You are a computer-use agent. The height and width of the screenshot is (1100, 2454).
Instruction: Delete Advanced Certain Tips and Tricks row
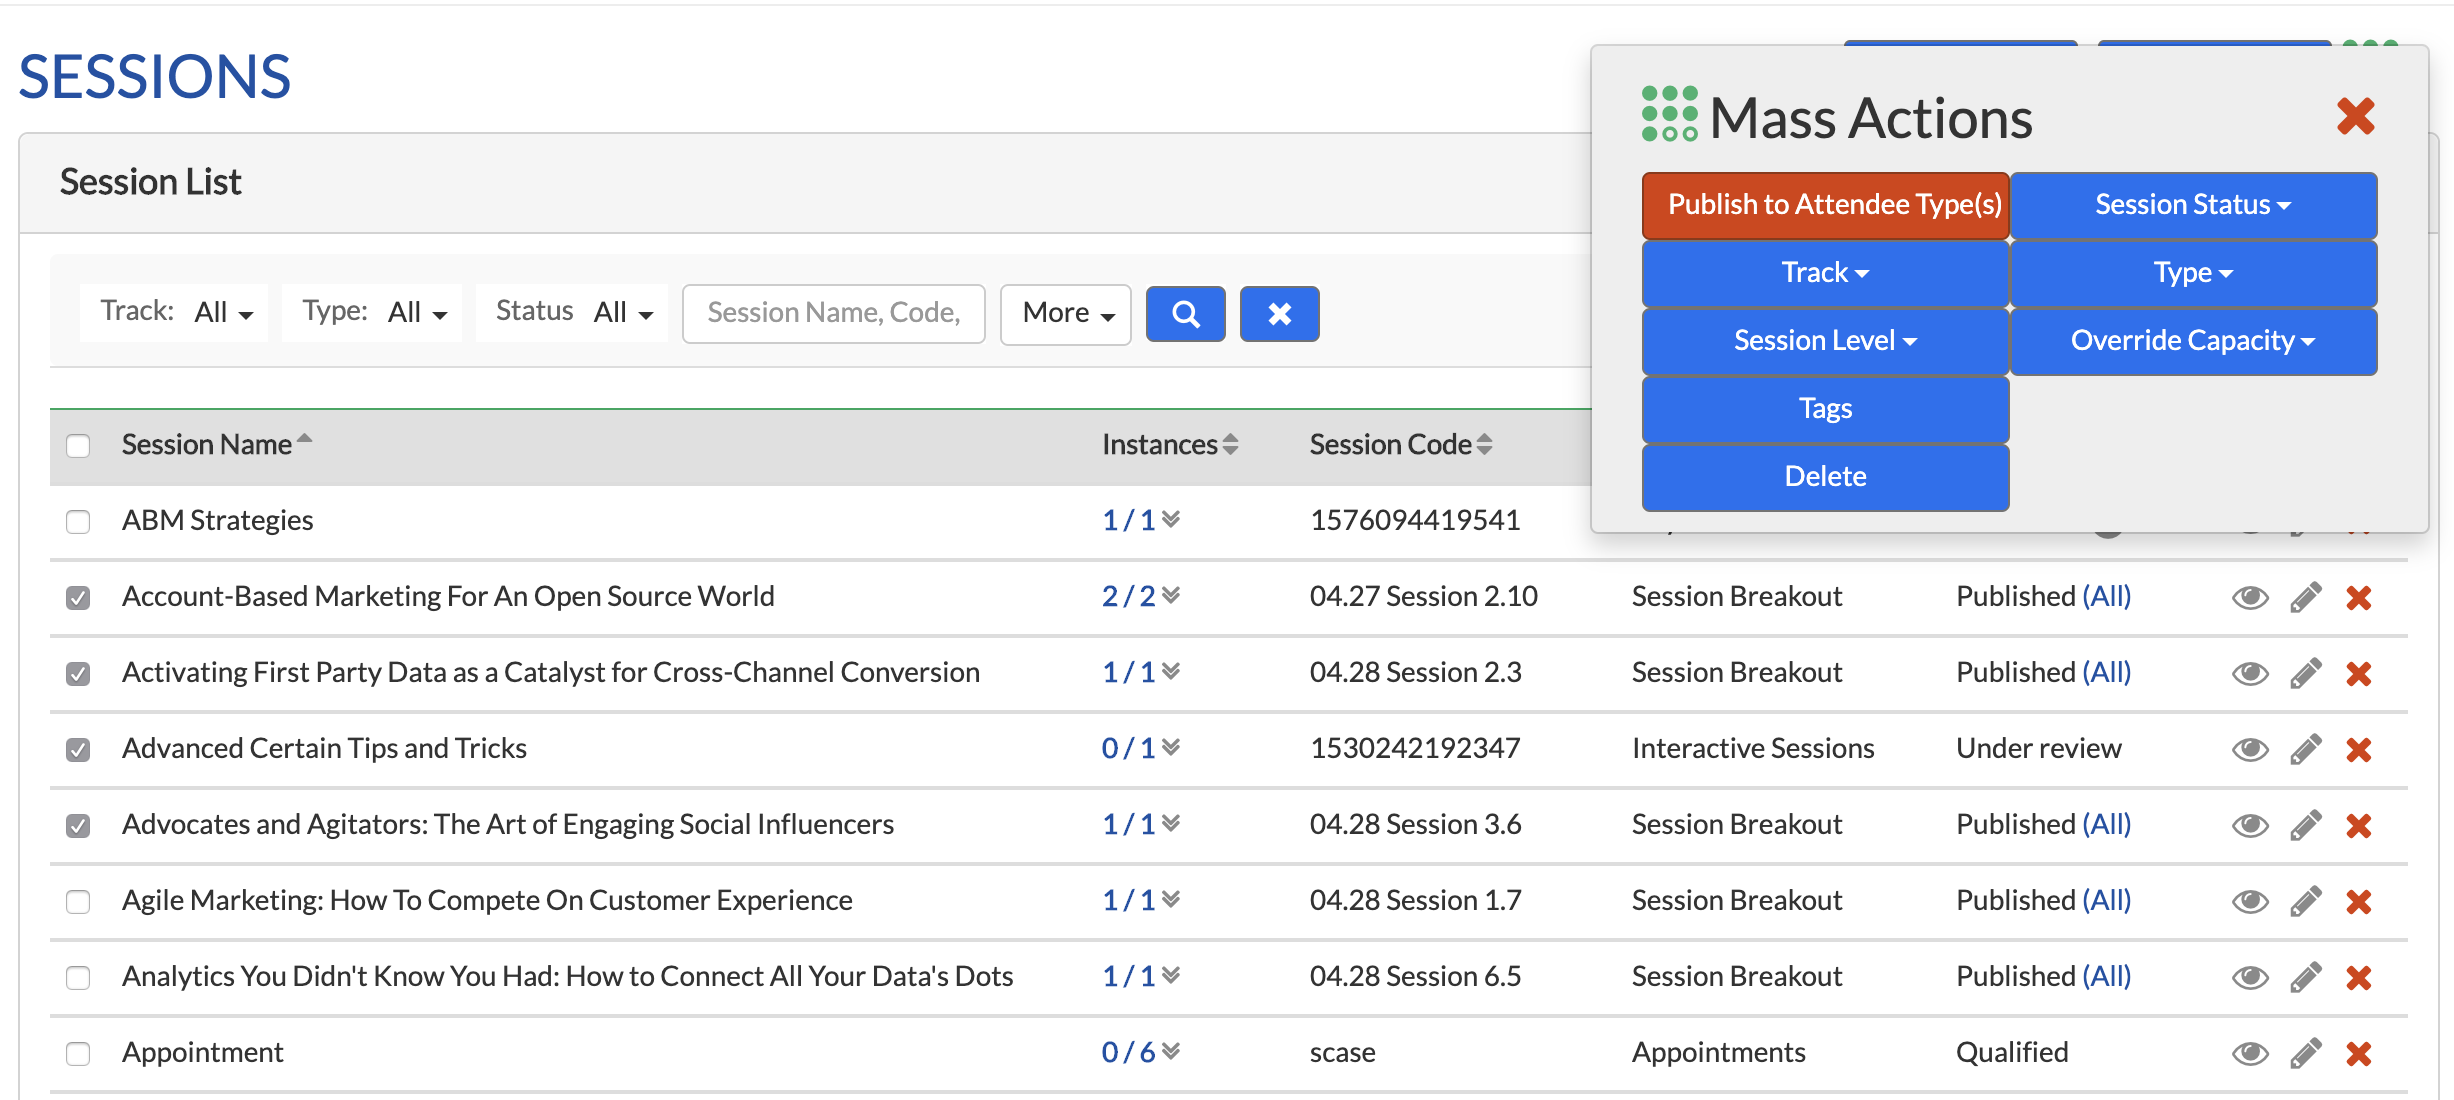tap(2359, 749)
